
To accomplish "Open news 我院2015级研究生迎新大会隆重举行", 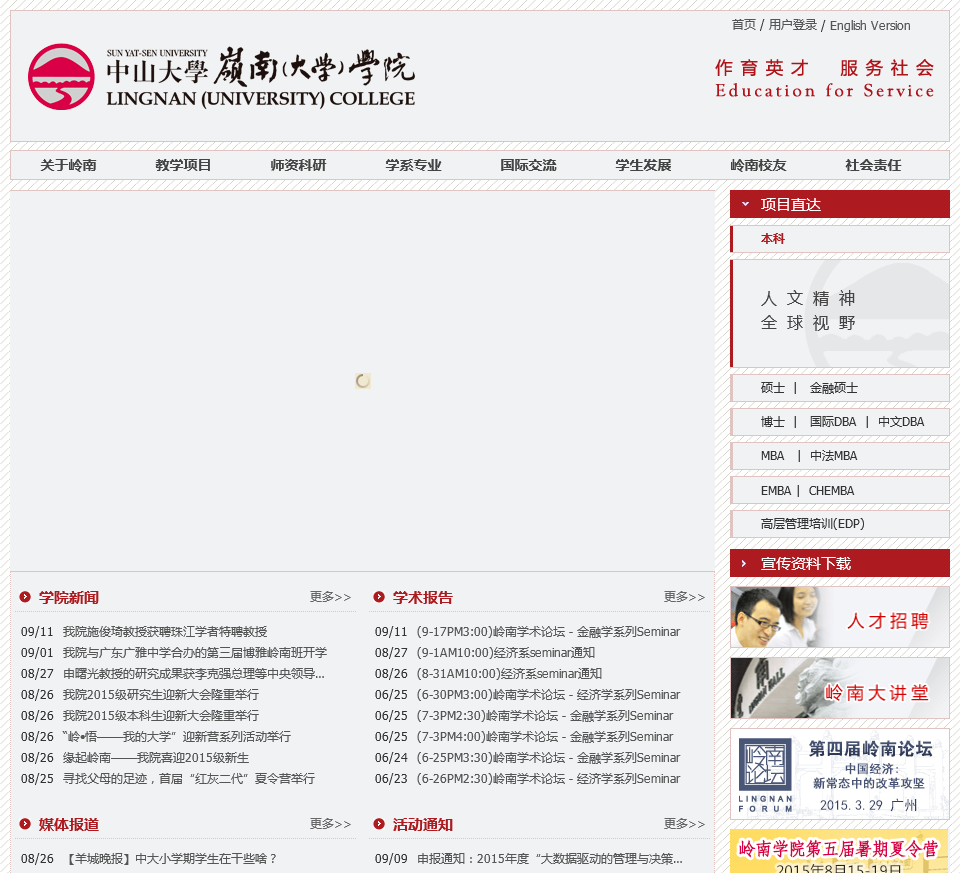I will point(160,695).
